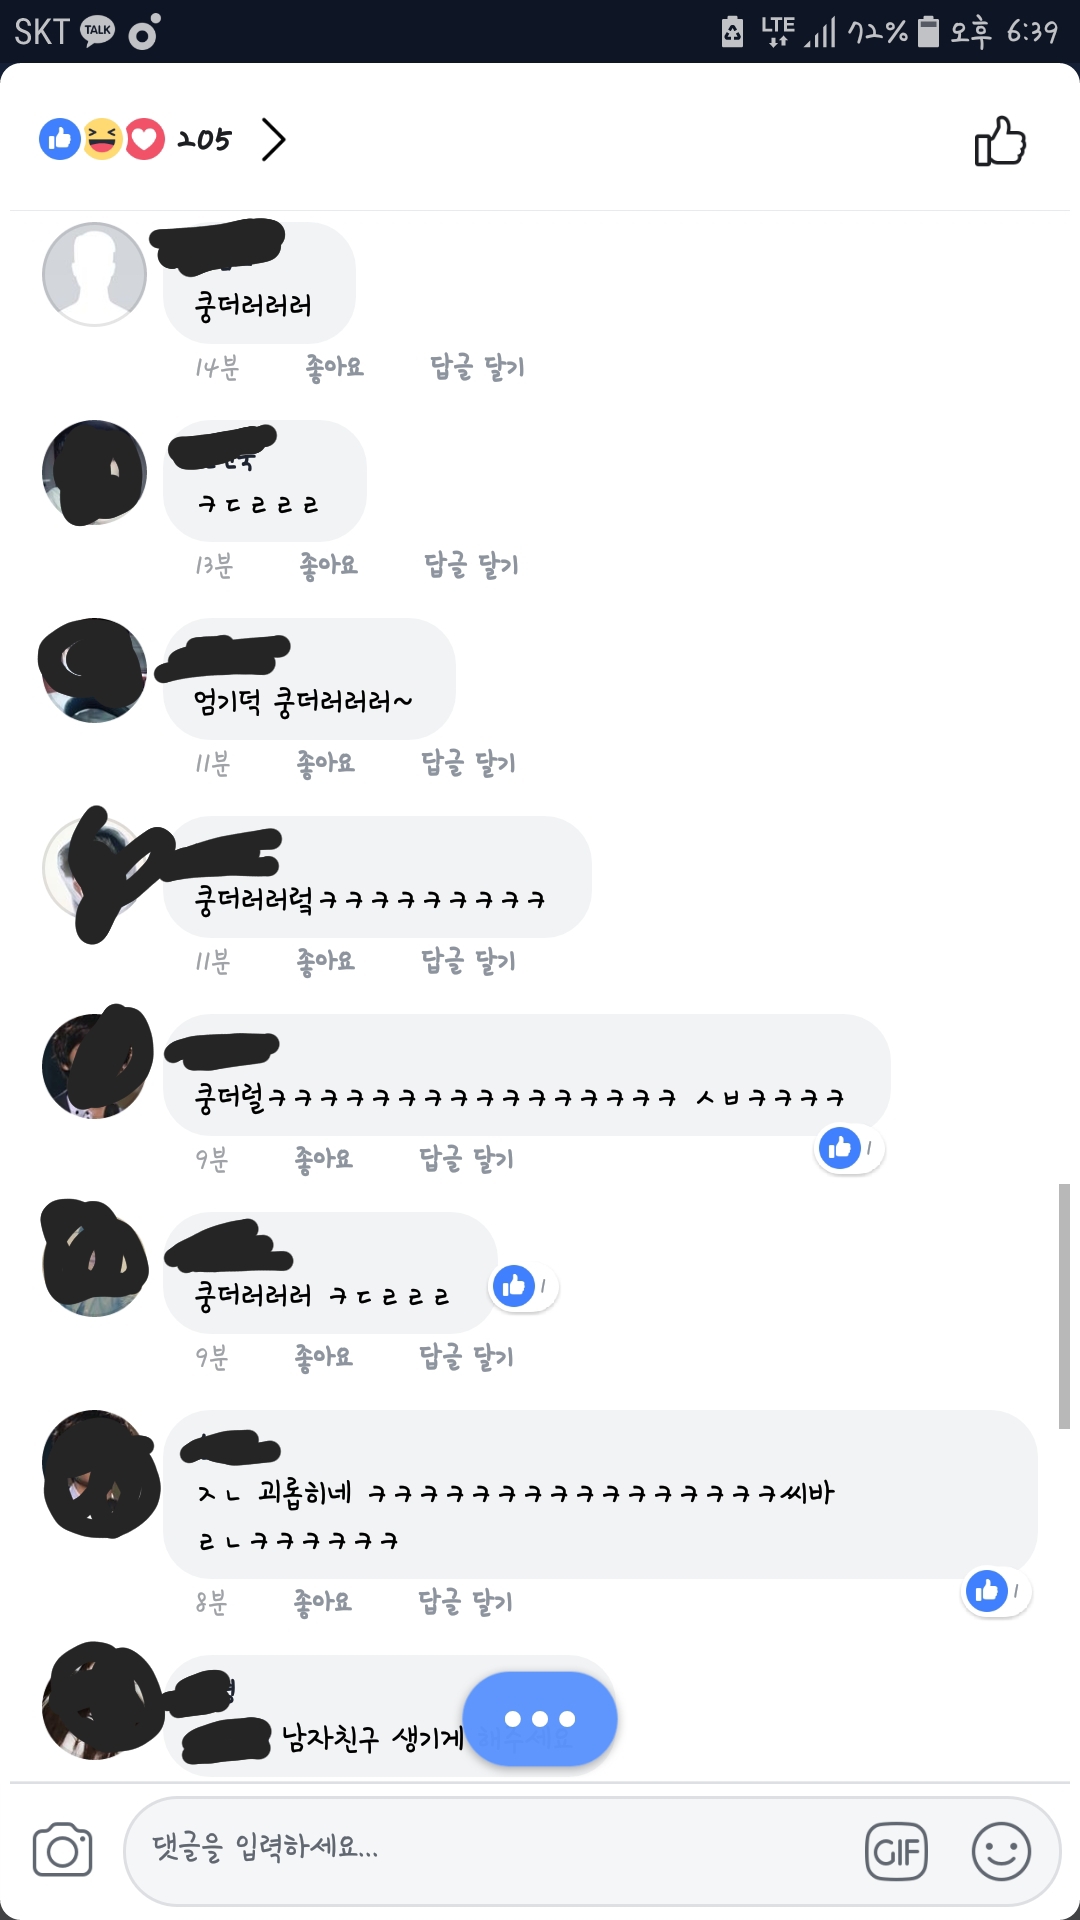Like the 14분 comment with 좋아요
The height and width of the screenshot is (1920, 1080).
coord(335,367)
